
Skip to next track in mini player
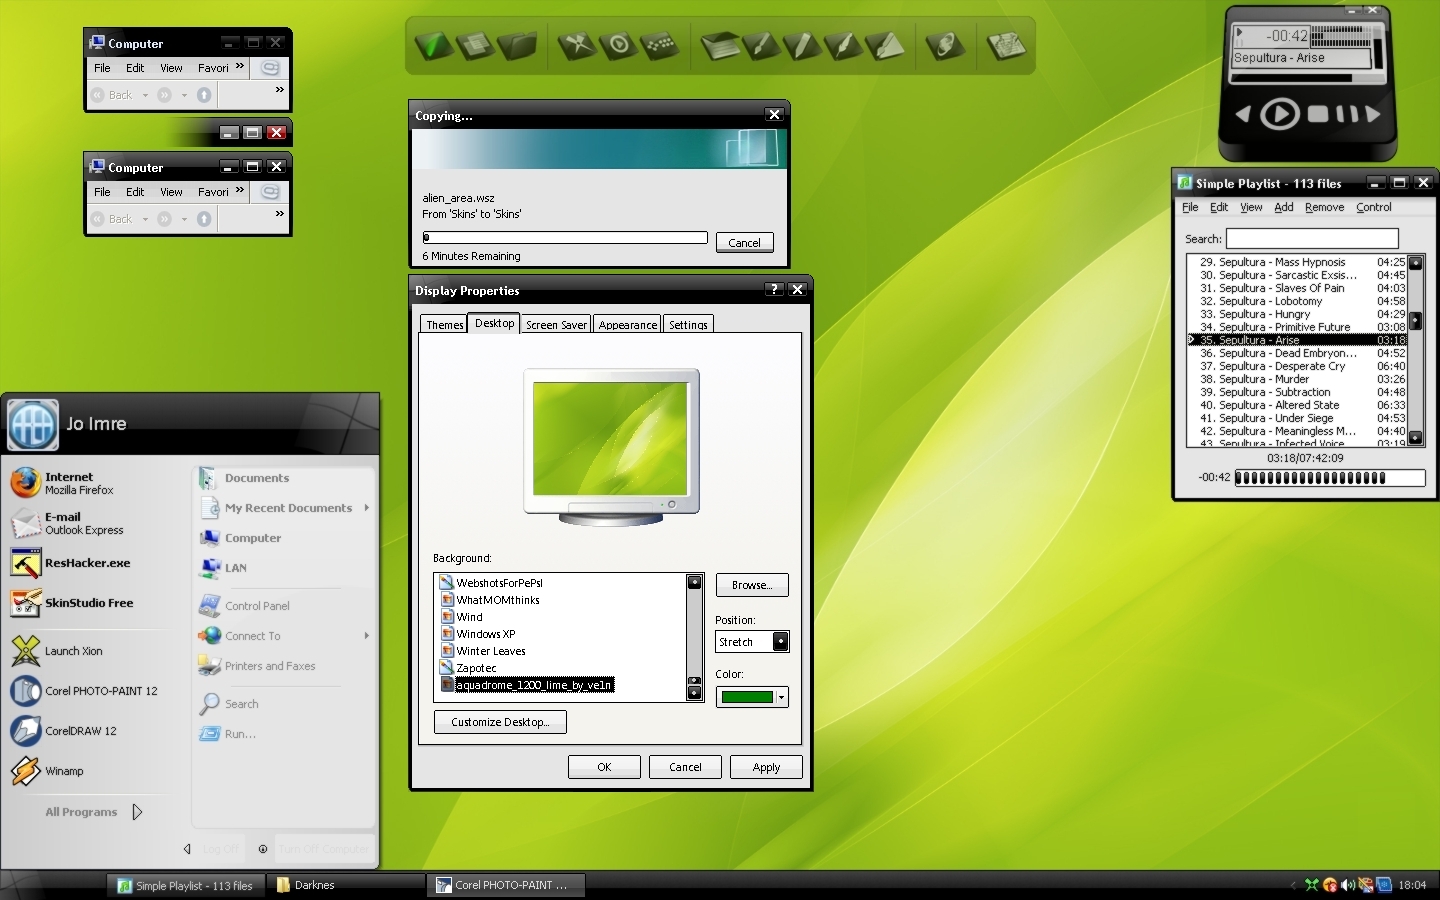coord(1372,114)
